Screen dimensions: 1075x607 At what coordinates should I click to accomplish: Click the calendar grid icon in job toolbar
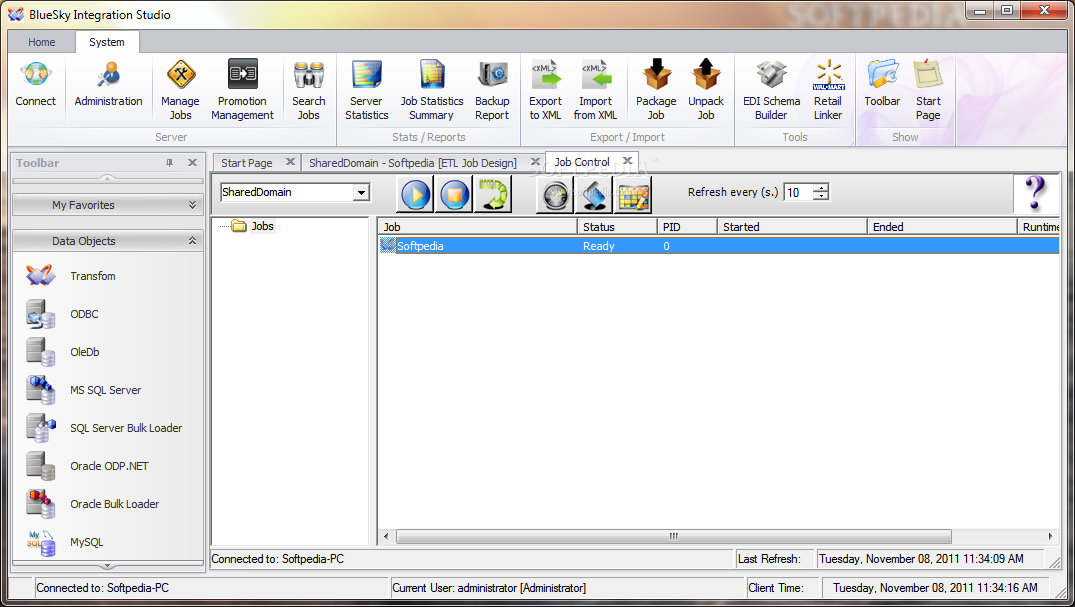pos(633,195)
